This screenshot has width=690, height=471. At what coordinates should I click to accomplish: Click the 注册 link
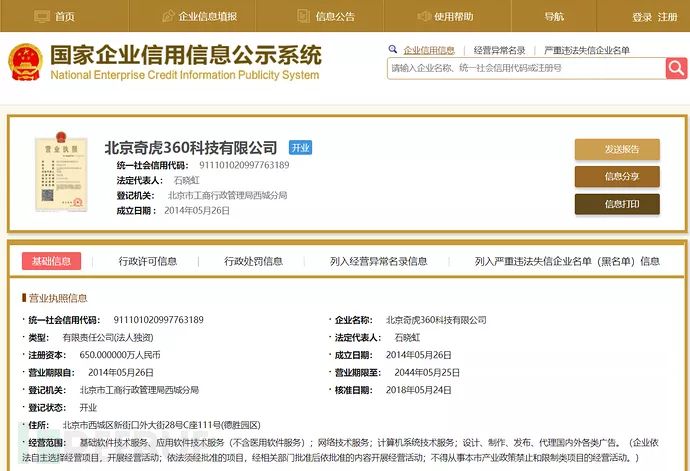[668, 17]
